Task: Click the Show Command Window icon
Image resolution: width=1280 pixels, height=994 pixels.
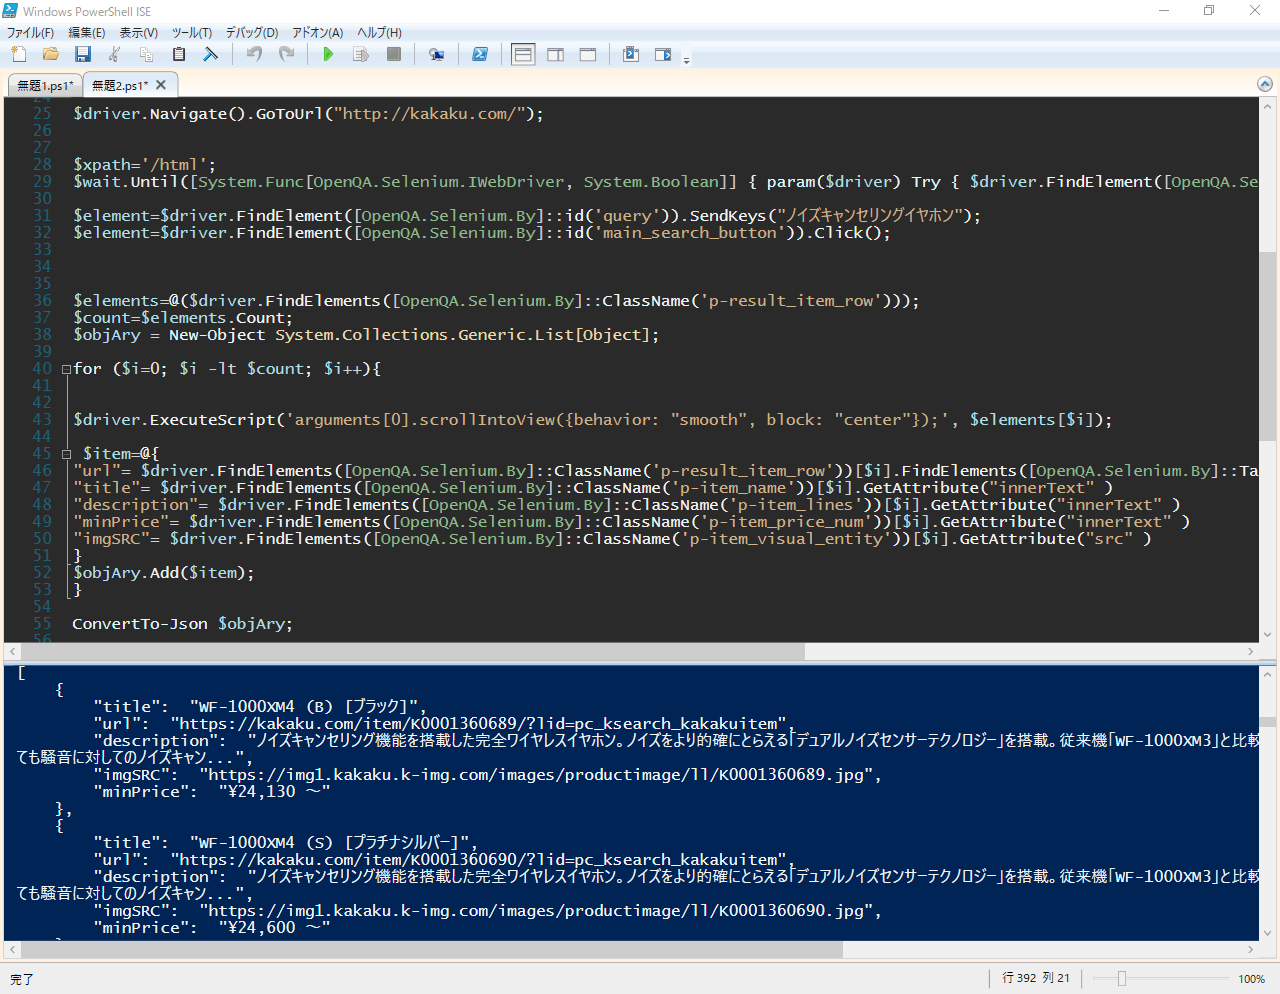Action: pos(631,54)
